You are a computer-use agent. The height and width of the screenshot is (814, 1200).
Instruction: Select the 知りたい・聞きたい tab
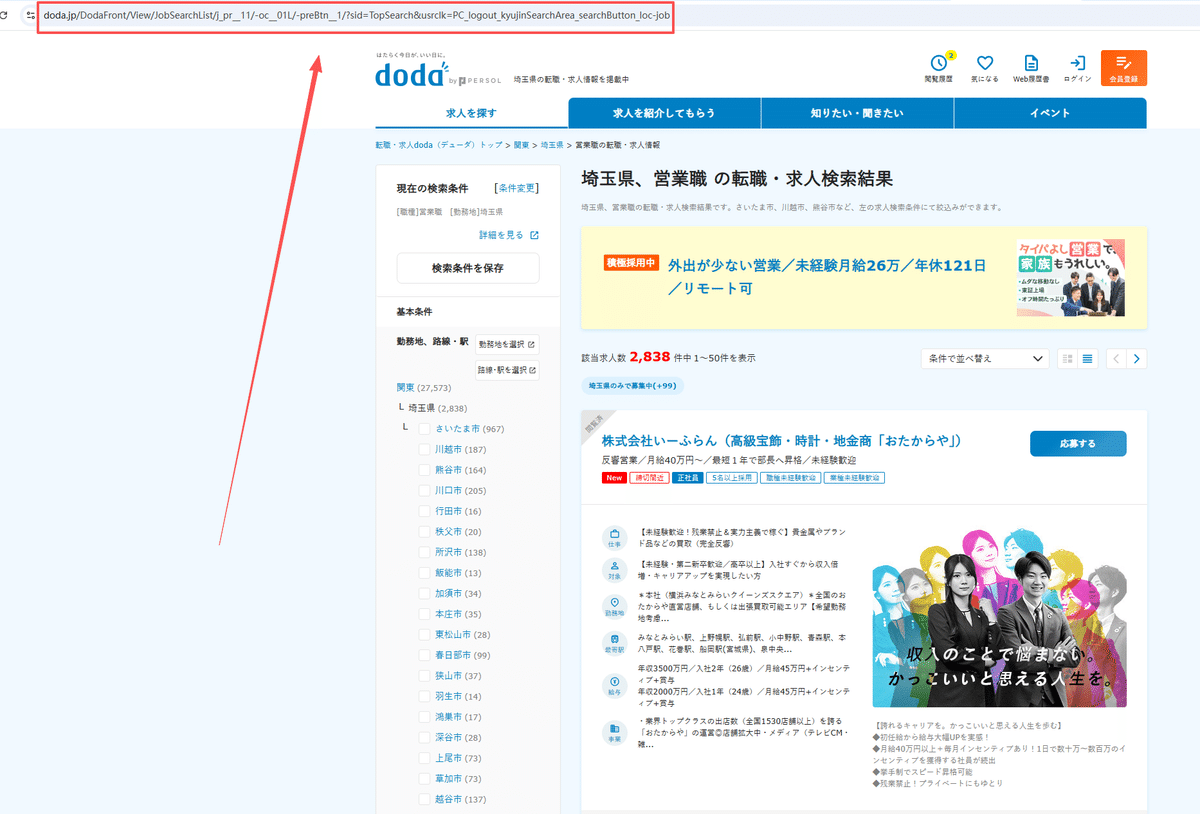(x=857, y=113)
